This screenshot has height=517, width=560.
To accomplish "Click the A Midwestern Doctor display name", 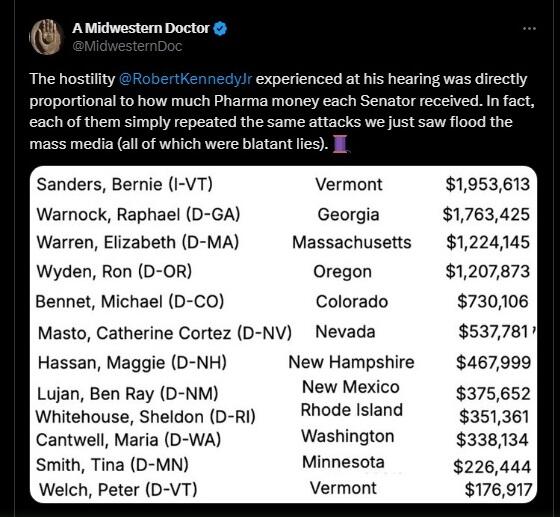I will tap(141, 28).
